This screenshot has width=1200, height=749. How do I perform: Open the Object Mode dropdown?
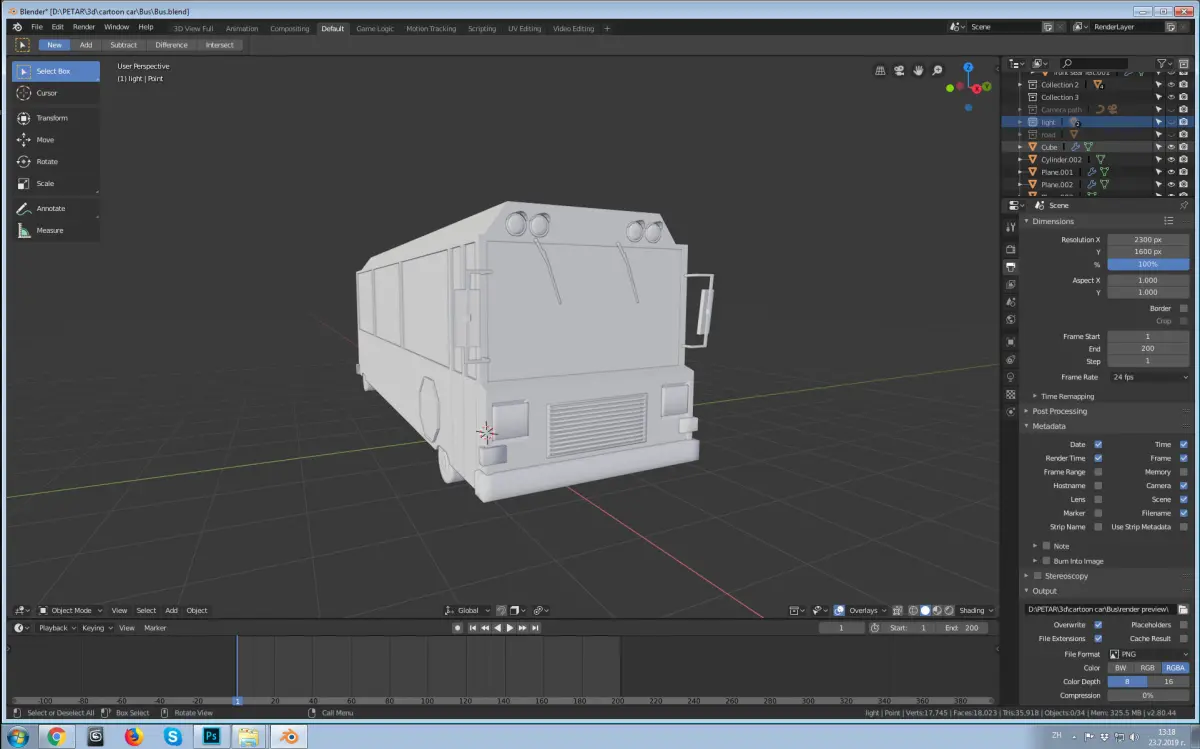[70, 610]
